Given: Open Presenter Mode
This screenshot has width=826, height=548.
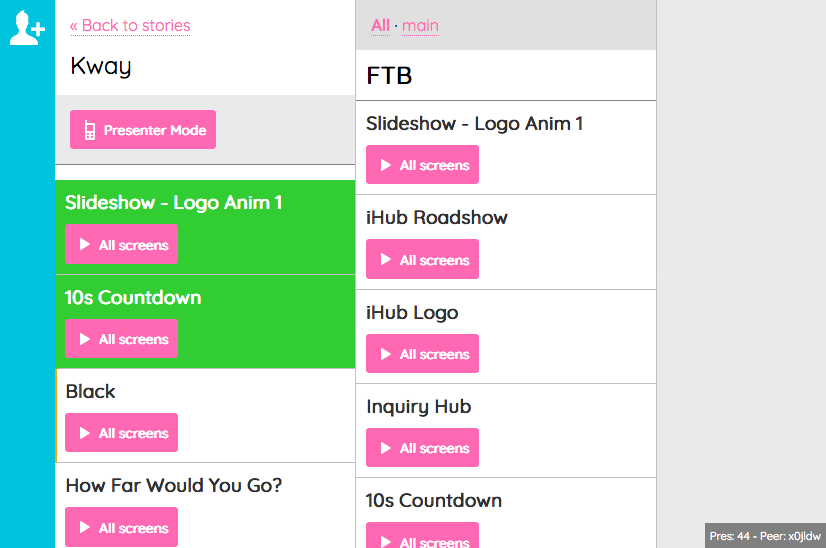Looking at the screenshot, I should tap(143, 130).
